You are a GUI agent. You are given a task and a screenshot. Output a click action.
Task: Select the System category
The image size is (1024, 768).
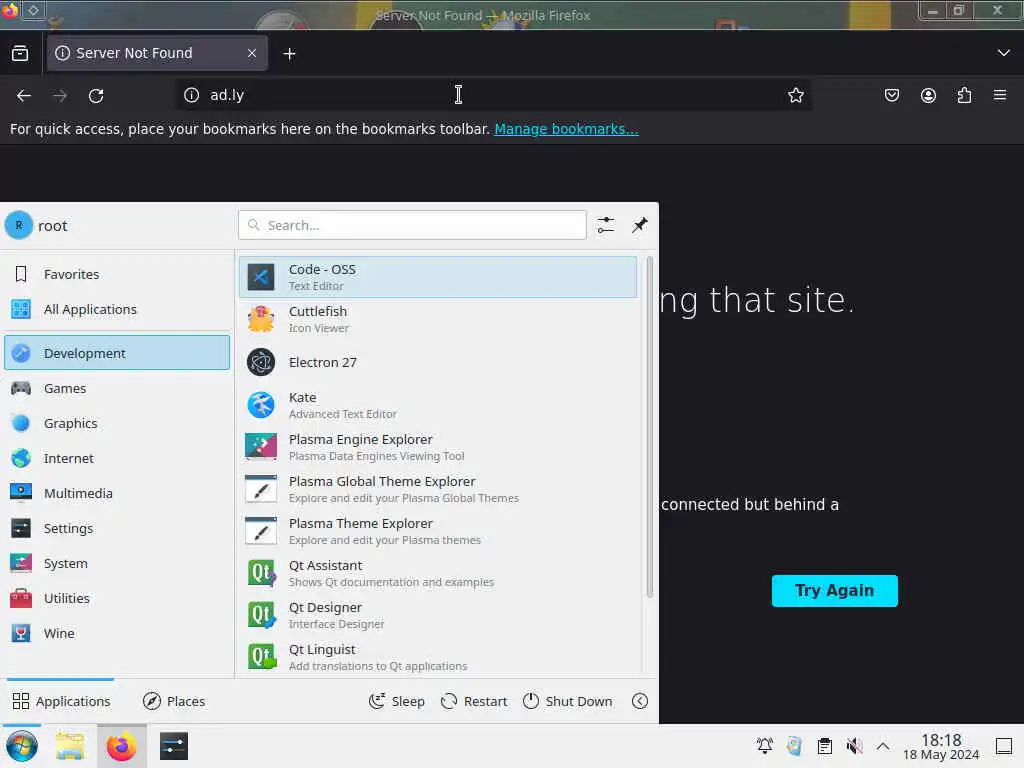point(117,564)
